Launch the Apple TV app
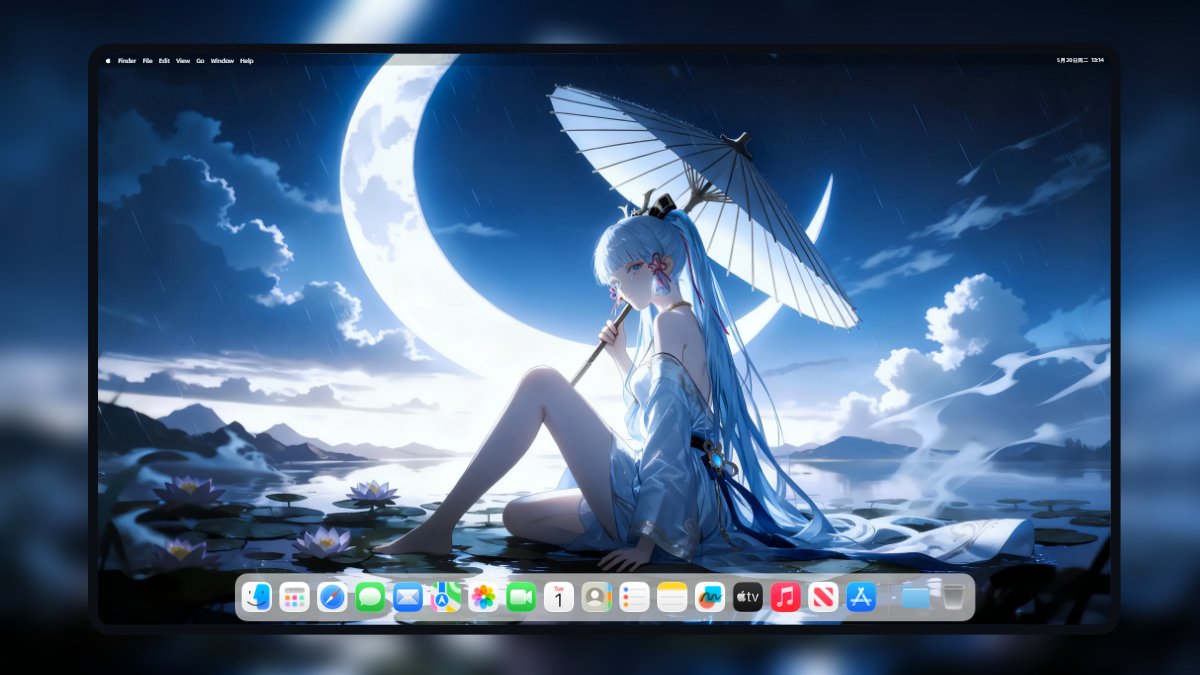Image resolution: width=1200 pixels, height=675 pixels. point(748,597)
